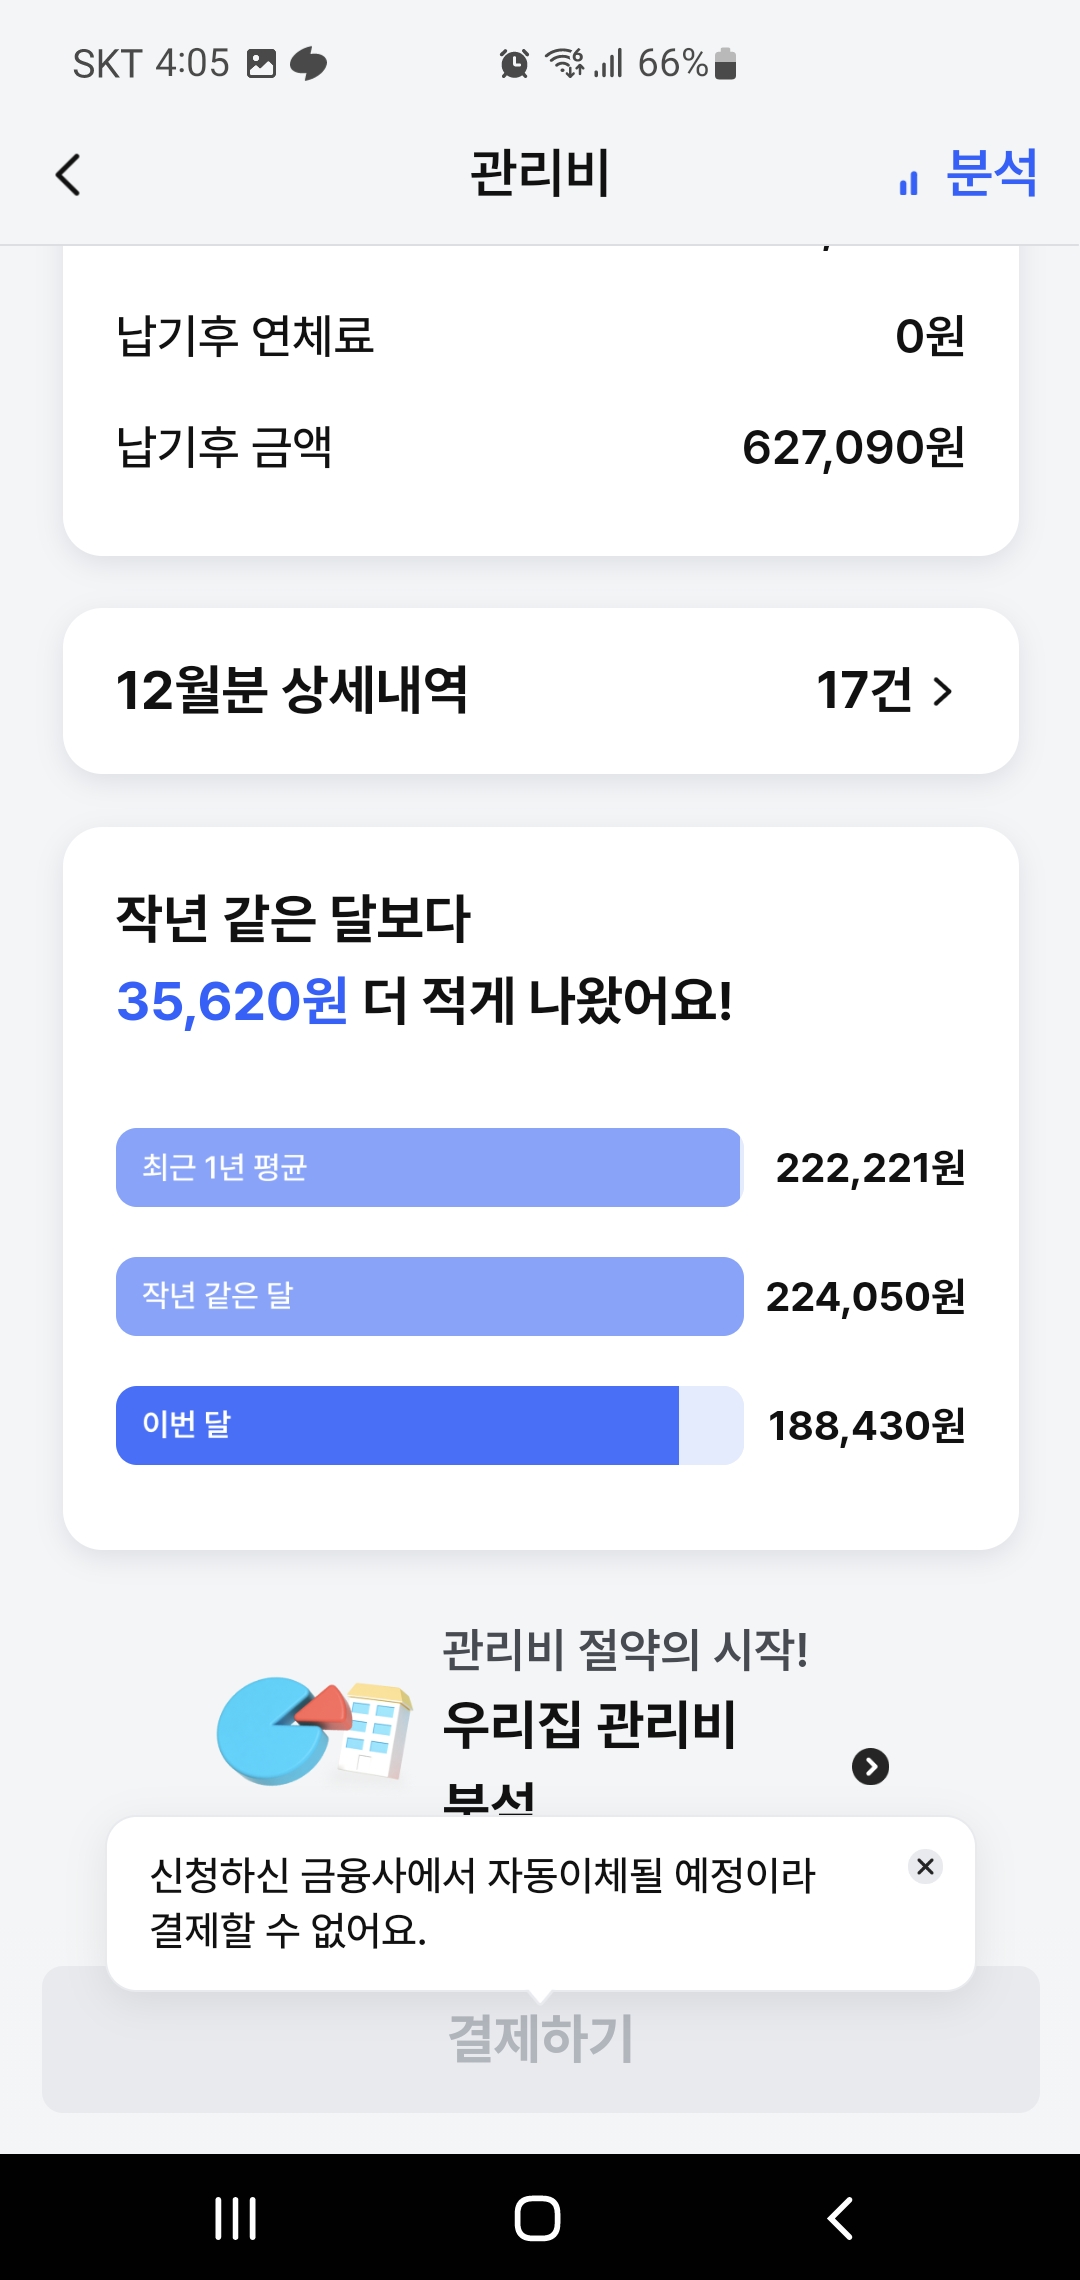Tap black circle arrow on banner
Viewport: 1080px width, 2280px height.
pyautogui.click(x=870, y=1767)
